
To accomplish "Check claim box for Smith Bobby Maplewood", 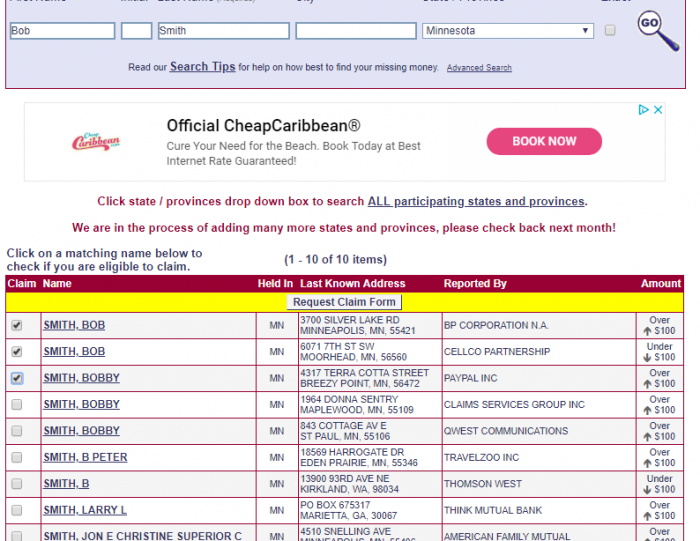I will pos(17,404).
